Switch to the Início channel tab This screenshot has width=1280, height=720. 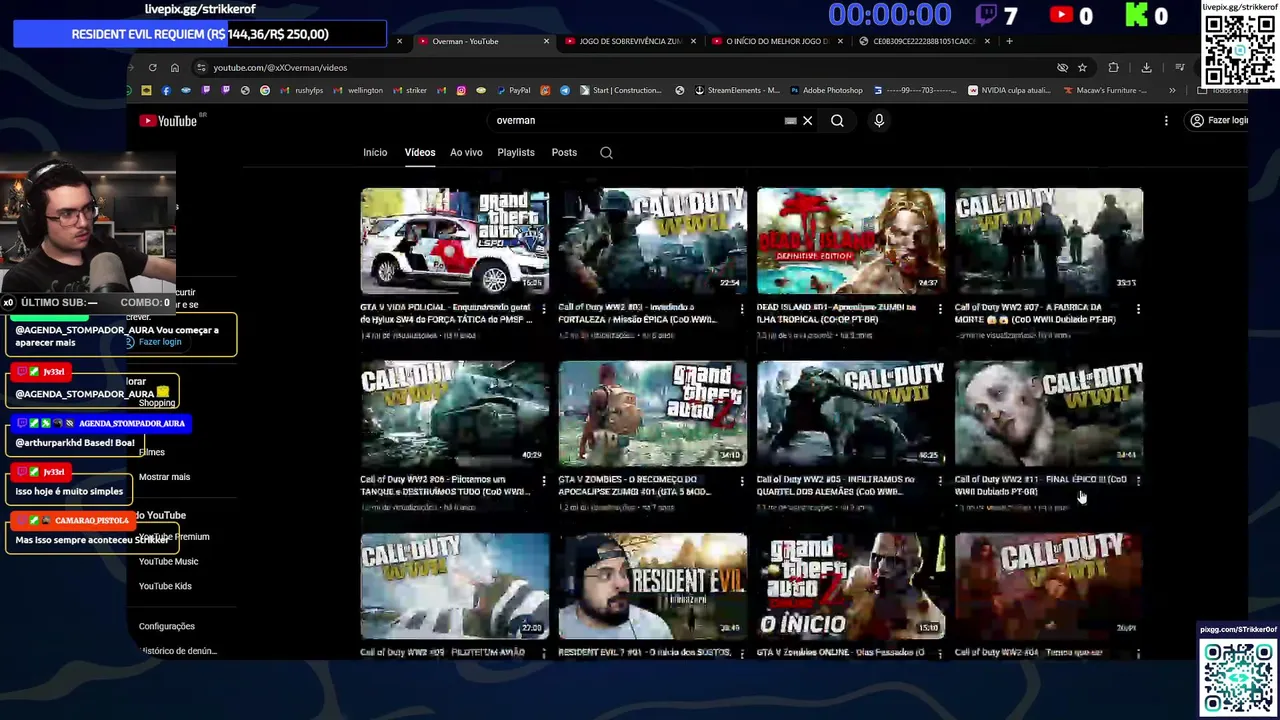click(375, 153)
